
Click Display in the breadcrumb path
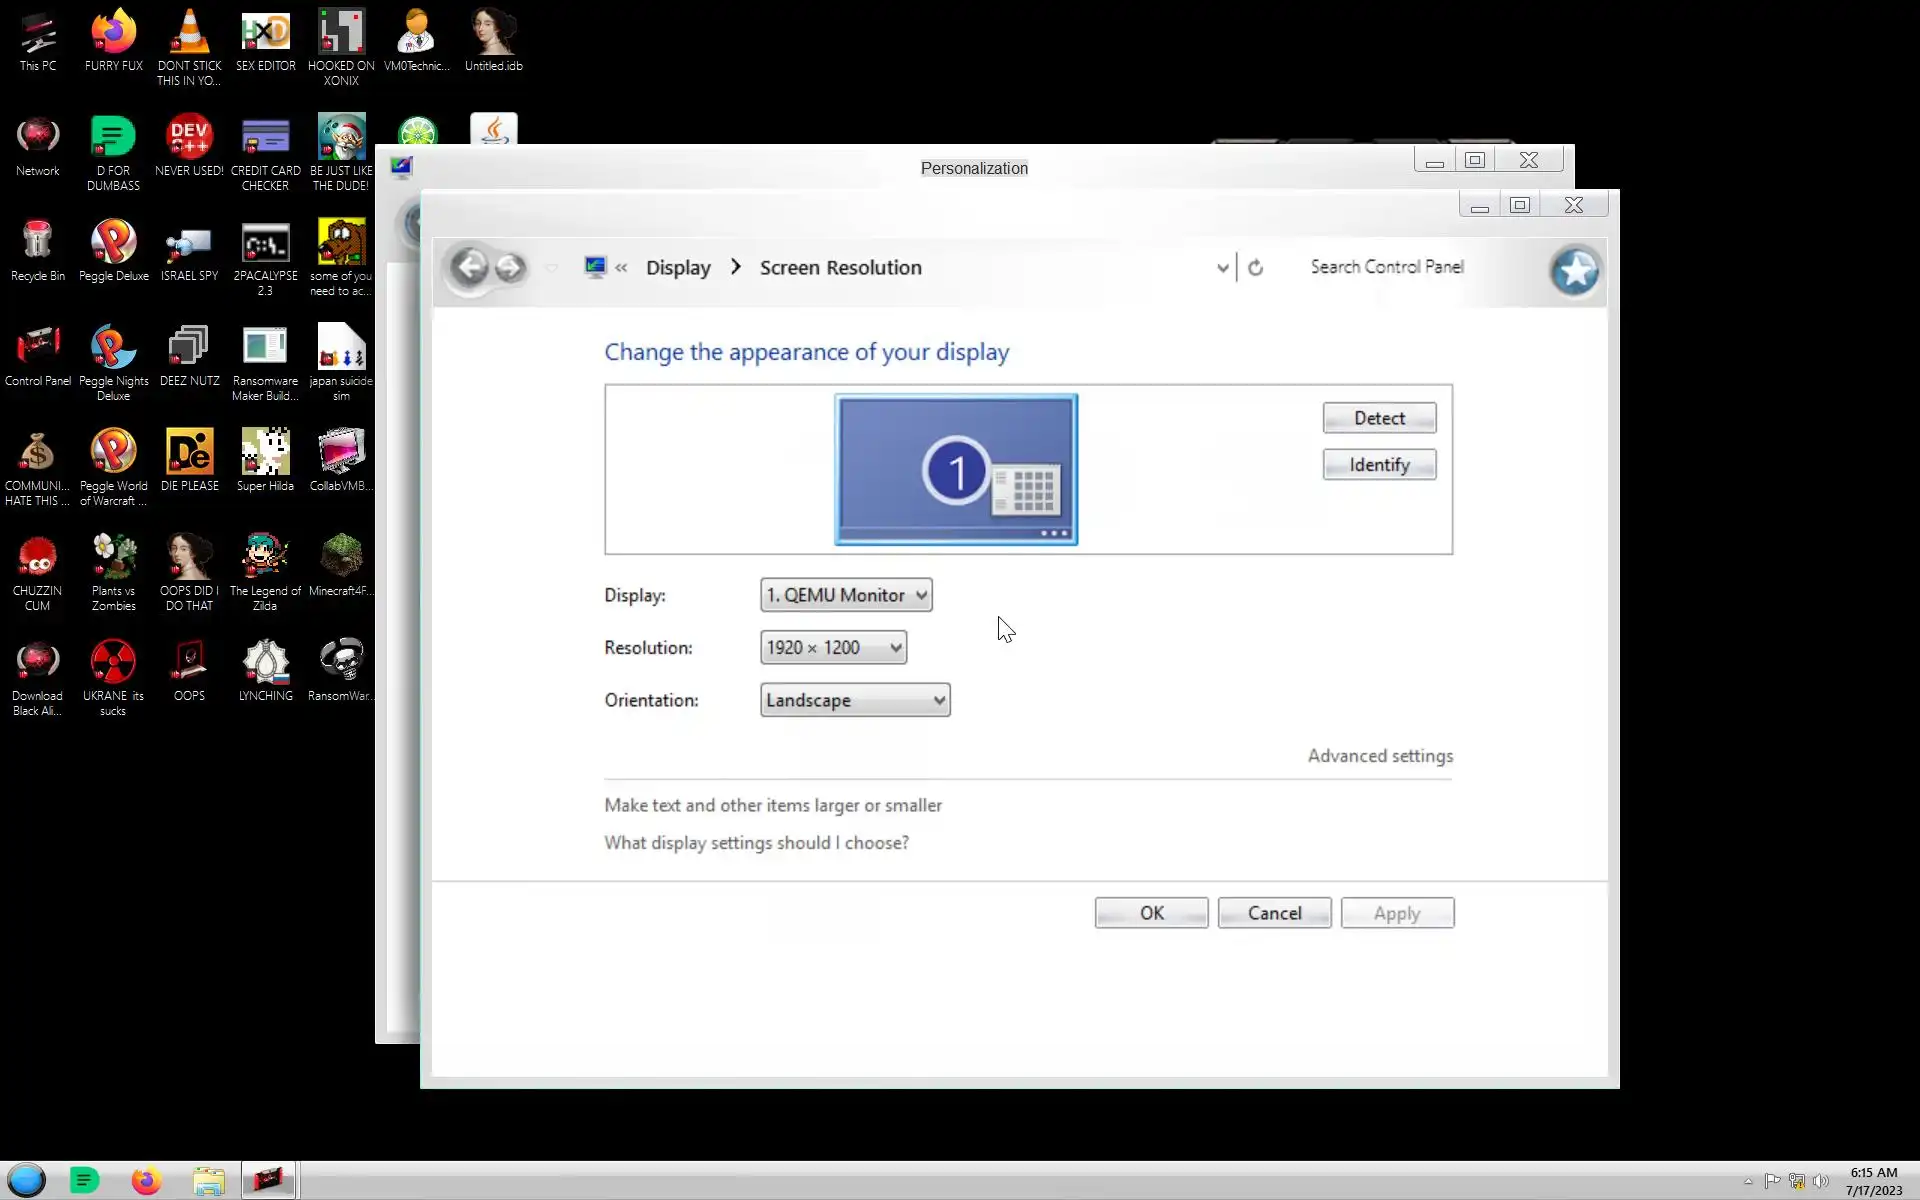677,268
